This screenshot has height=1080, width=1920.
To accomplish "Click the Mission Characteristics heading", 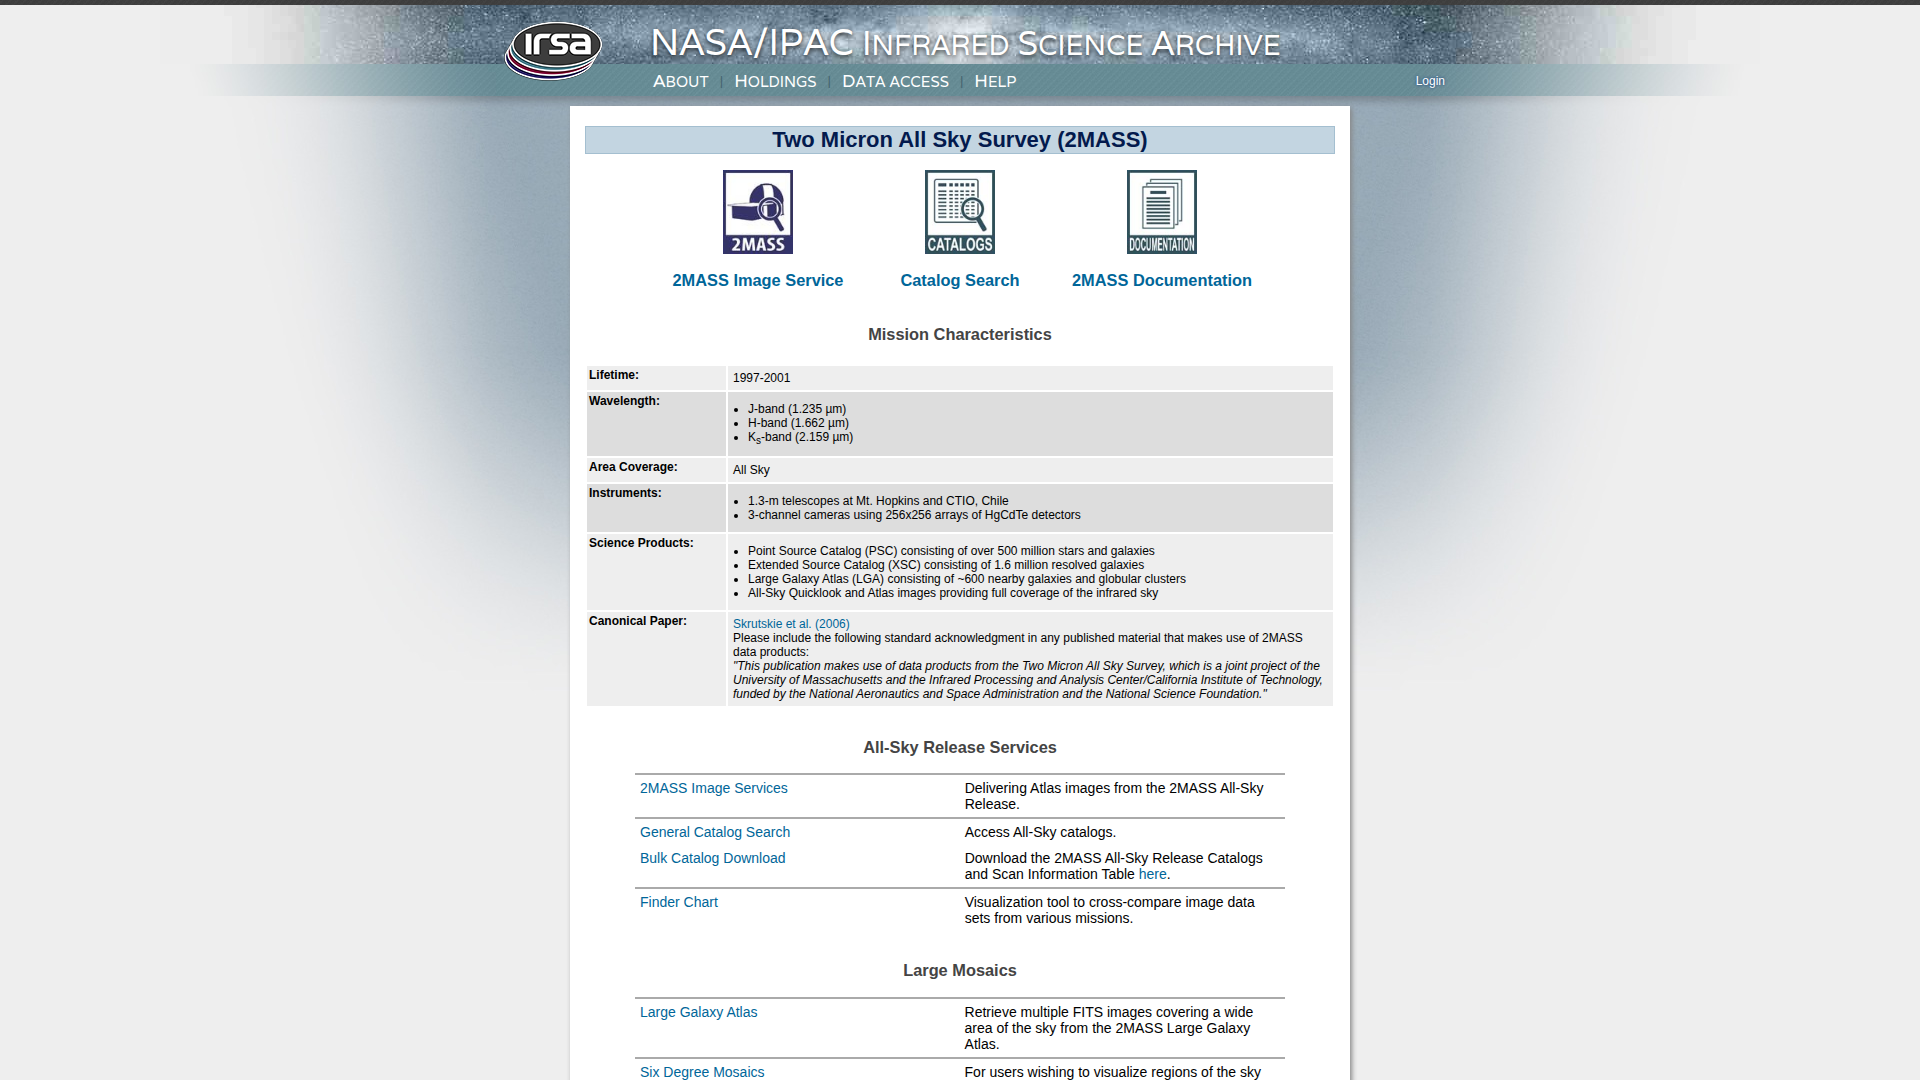I will point(960,335).
